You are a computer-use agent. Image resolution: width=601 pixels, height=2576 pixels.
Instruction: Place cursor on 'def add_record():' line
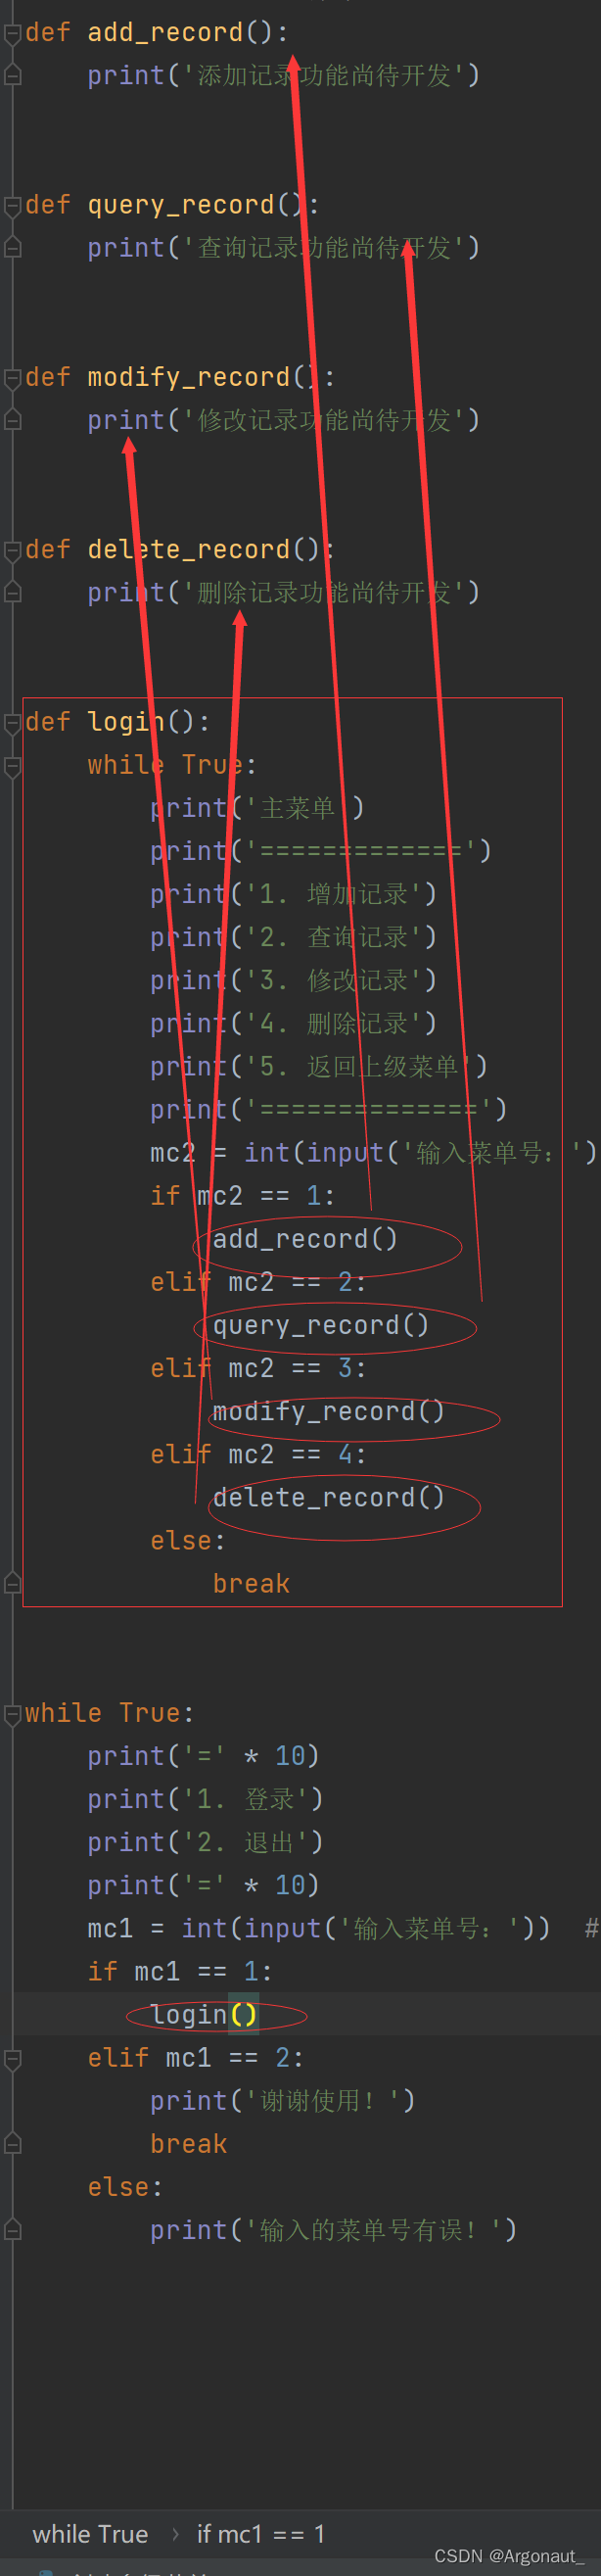(156, 33)
